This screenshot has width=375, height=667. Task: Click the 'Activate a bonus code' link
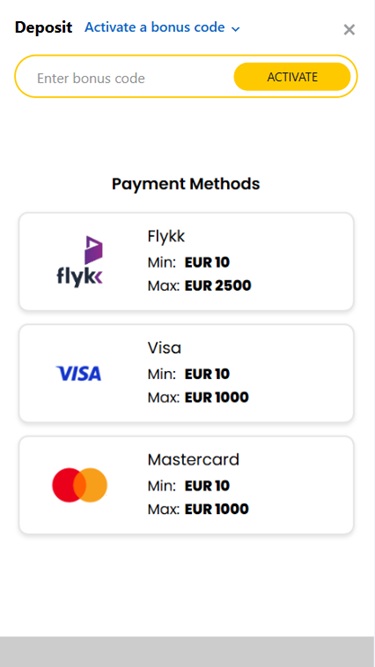(155, 27)
